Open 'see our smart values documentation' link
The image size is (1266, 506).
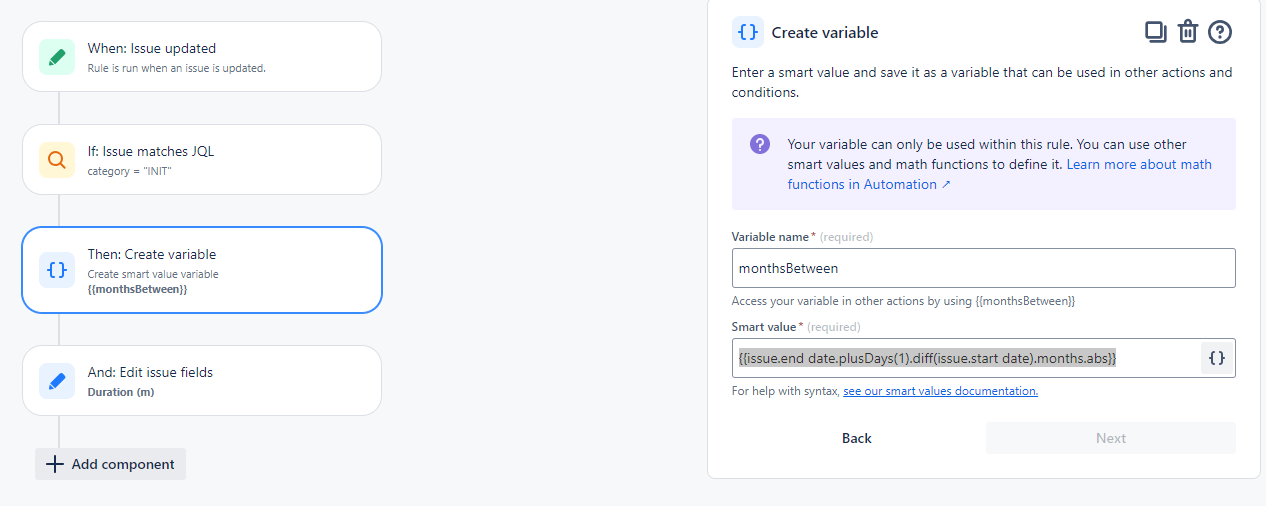coord(940,391)
